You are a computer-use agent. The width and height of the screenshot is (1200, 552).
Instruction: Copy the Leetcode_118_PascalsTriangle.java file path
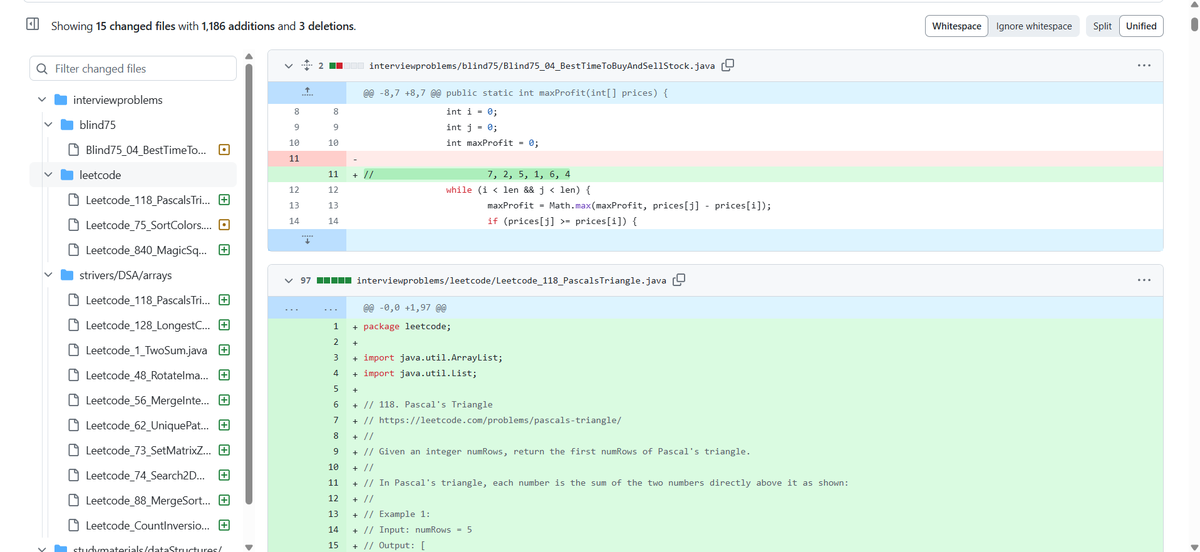679,281
